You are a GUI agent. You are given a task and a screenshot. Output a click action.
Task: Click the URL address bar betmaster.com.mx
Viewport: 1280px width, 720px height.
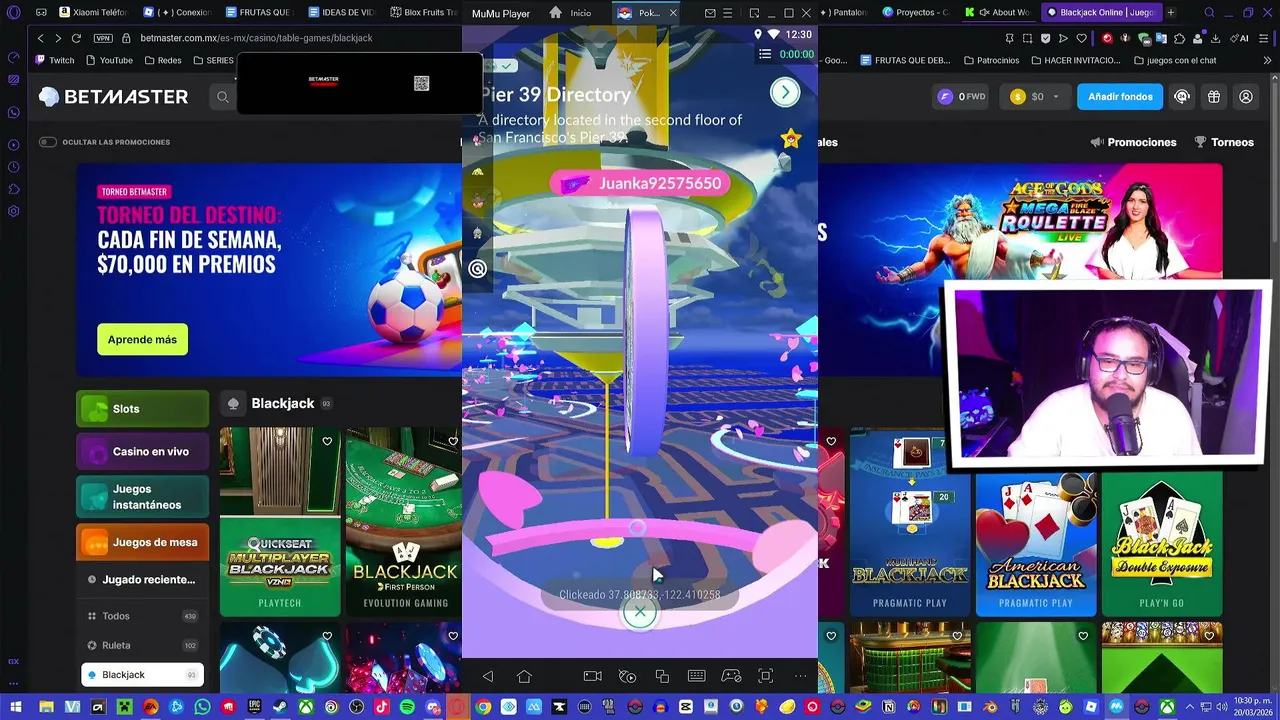(256, 38)
